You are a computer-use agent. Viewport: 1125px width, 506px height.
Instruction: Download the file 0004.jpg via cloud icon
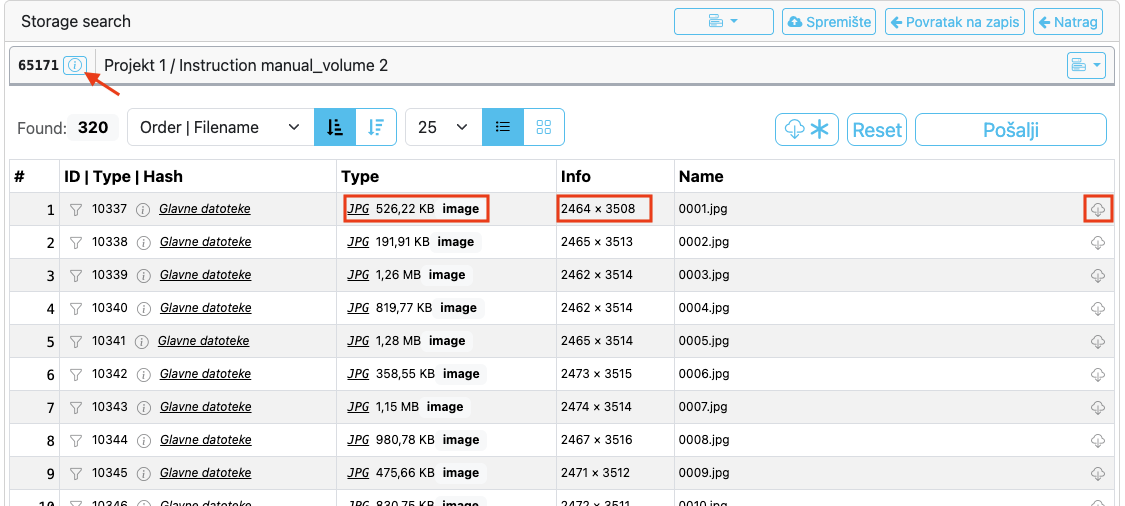pos(1097,309)
